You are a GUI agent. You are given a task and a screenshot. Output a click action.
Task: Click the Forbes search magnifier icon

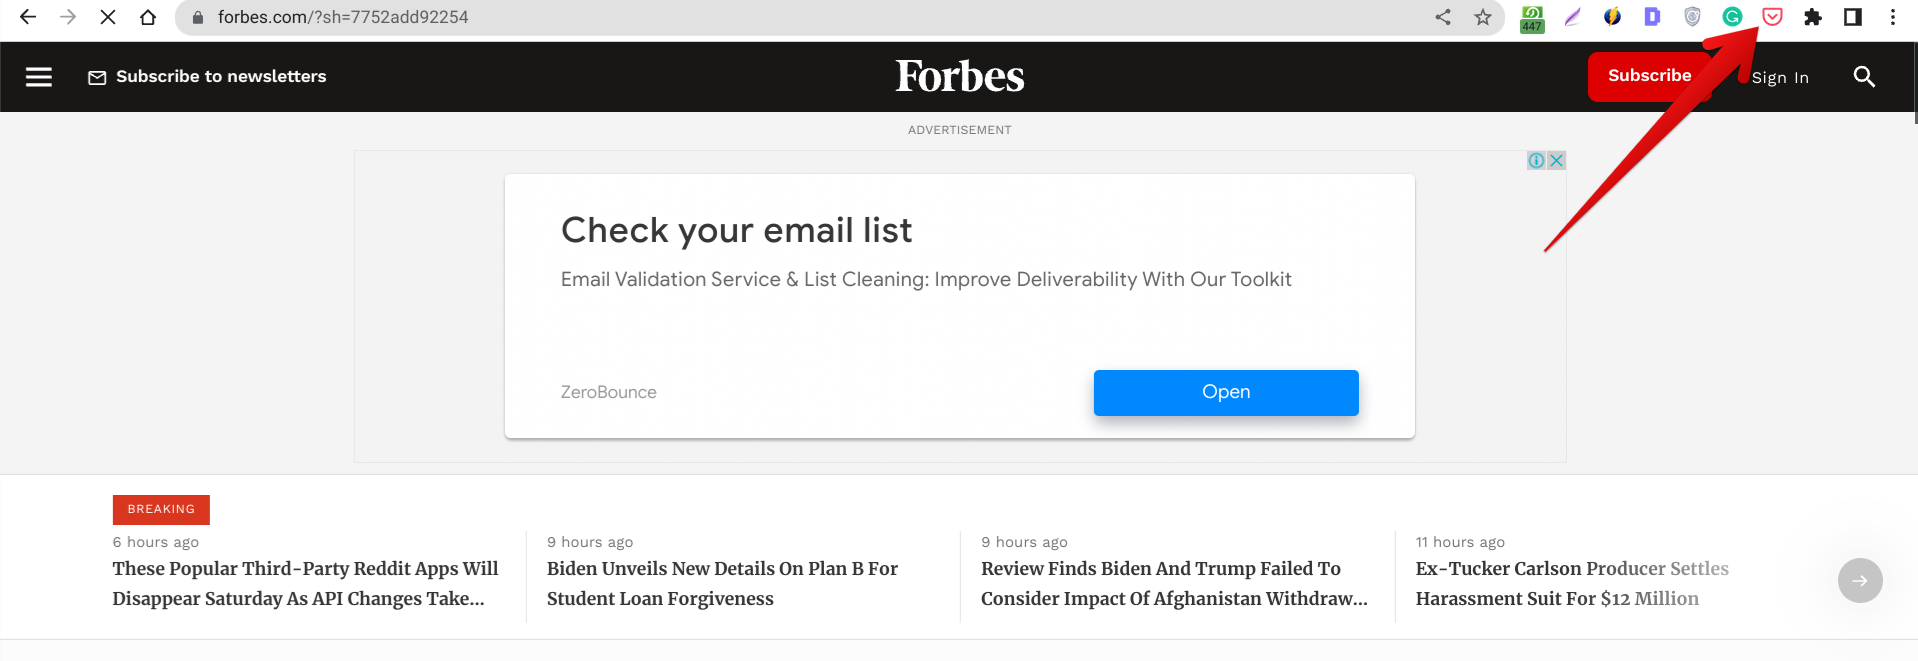[x=1864, y=77]
